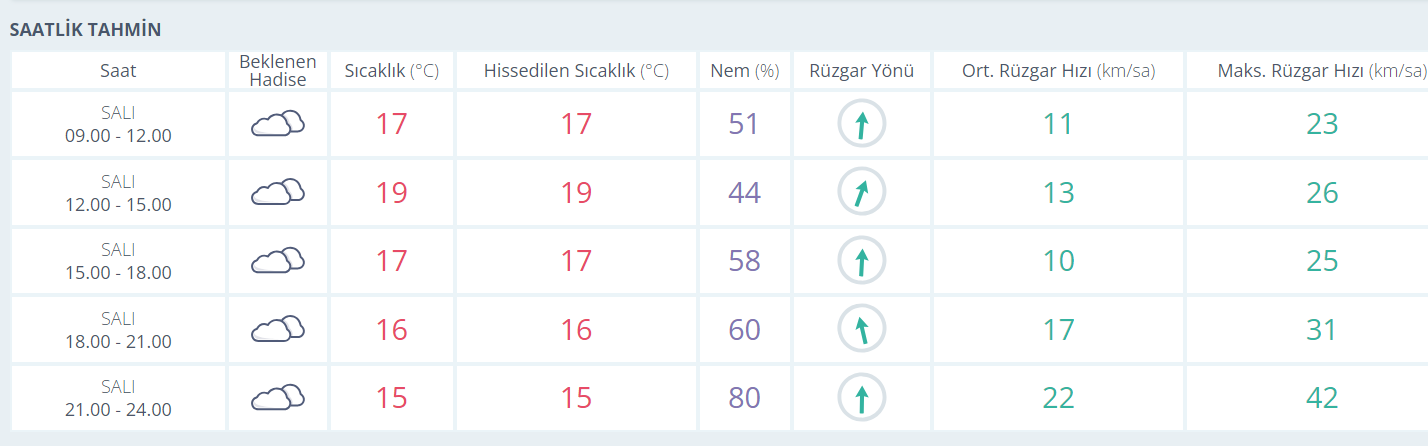This screenshot has height=446, width=1428.
Task: Click the cloudy icon for 15.00 - 18.00
Action: [277, 260]
